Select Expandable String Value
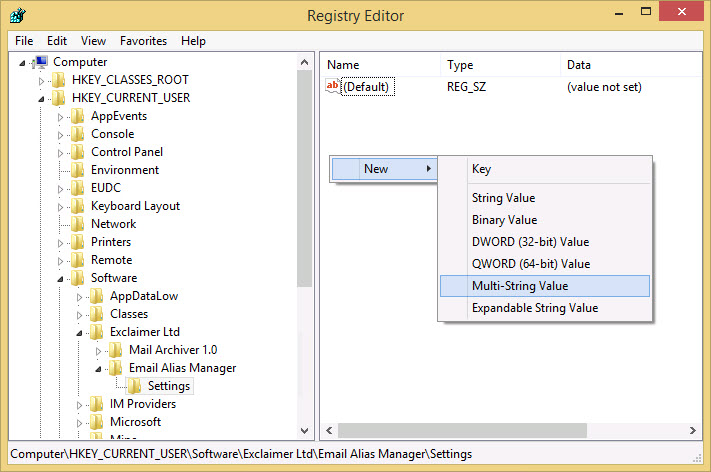The width and height of the screenshot is (711, 472). (545, 308)
